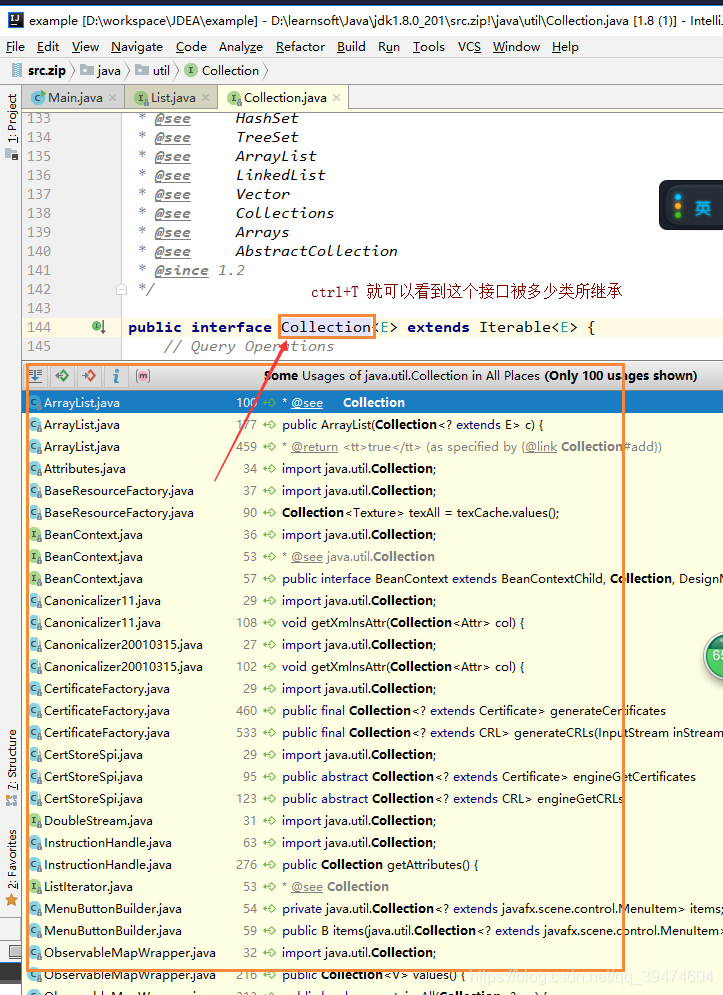
Task: Toggle the show write access filter
Action: tap(90, 376)
